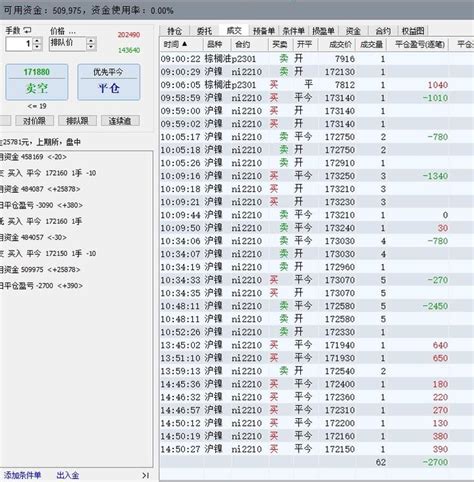This screenshot has width=474, height=482.
Task: Click the upper limit price 202490
Action: [129, 35]
